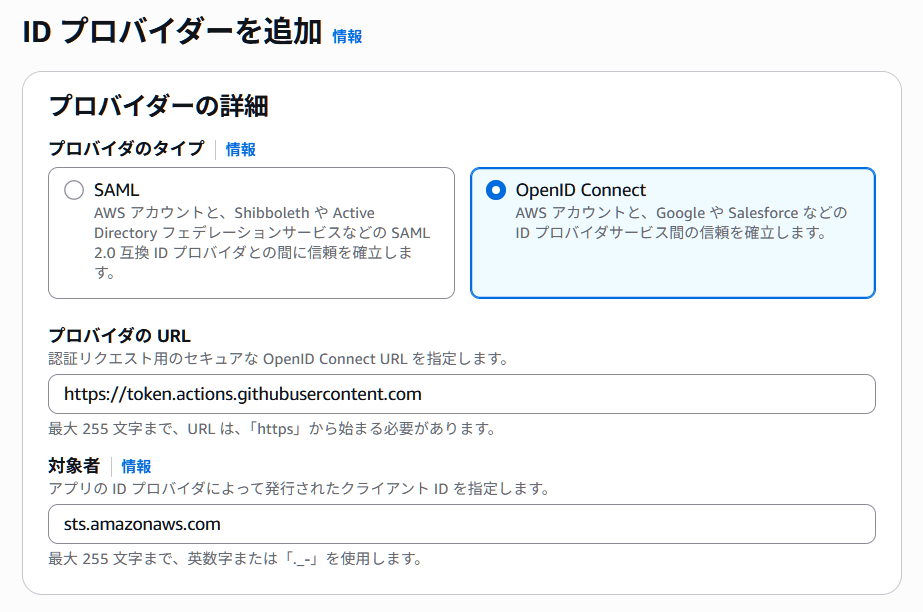Click the プロバイダのタイプ label
The height and width of the screenshot is (612, 923).
[127, 148]
